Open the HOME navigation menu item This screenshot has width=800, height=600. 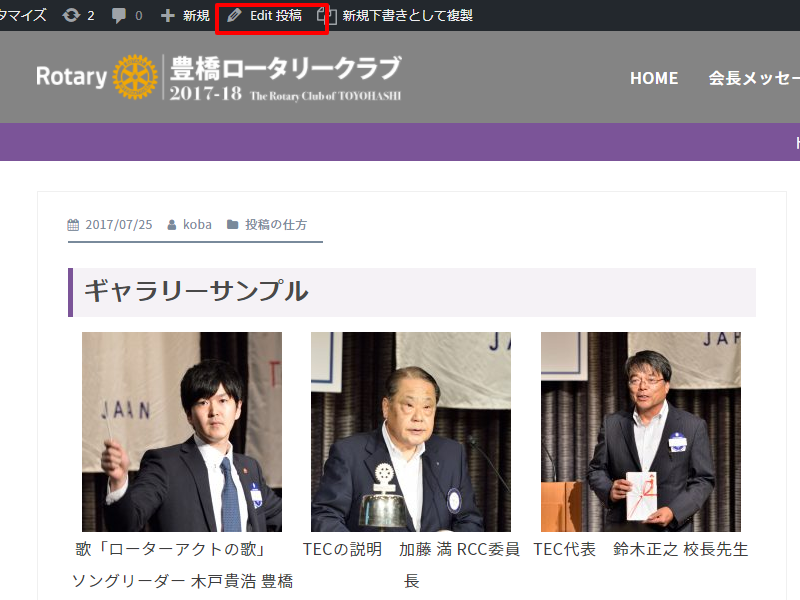tap(654, 78)
